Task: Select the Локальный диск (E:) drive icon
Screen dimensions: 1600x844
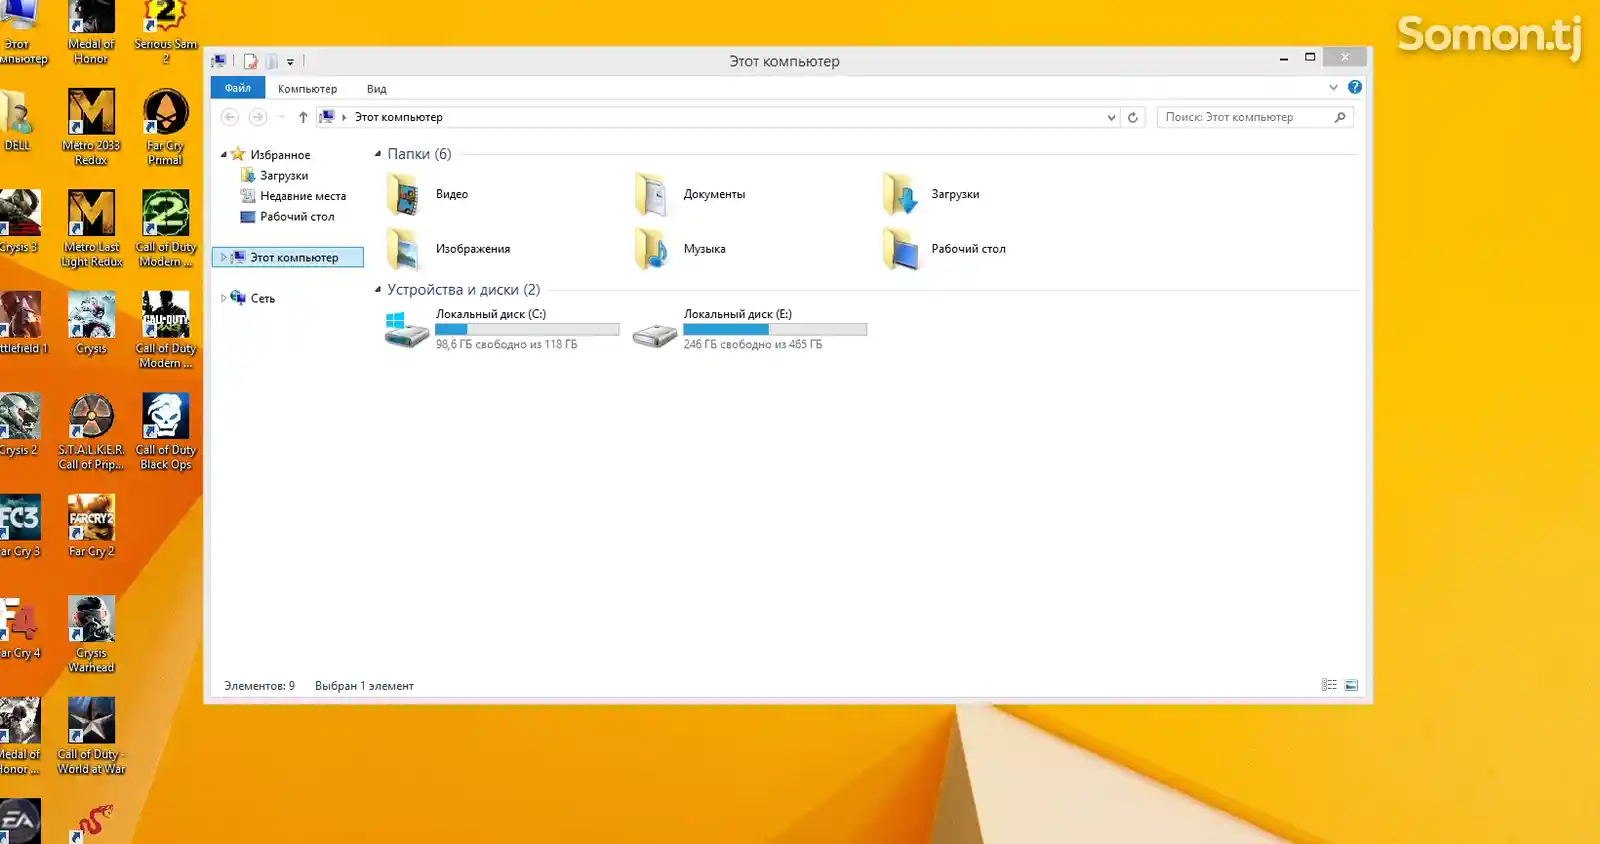Action: pos(655,335)
